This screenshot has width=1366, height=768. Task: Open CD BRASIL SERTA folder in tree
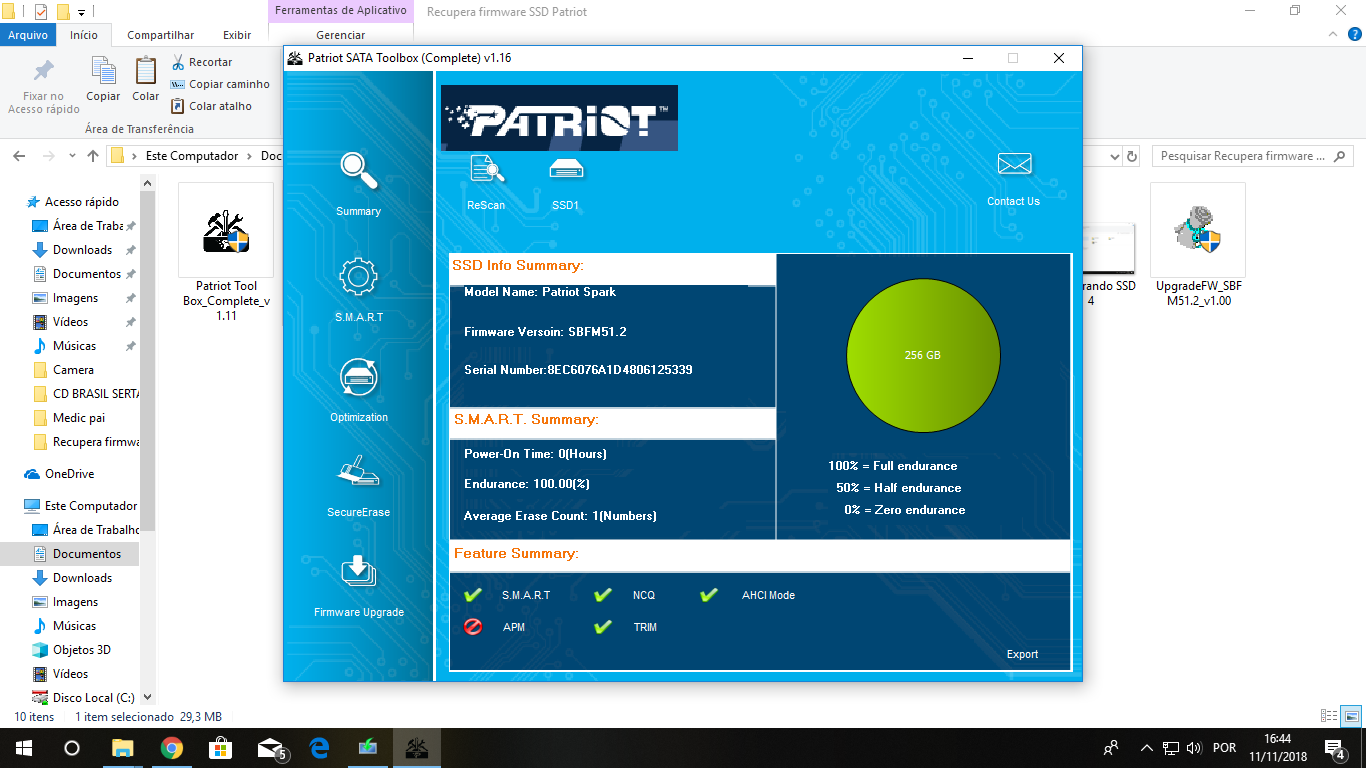[x=96, y=394]
